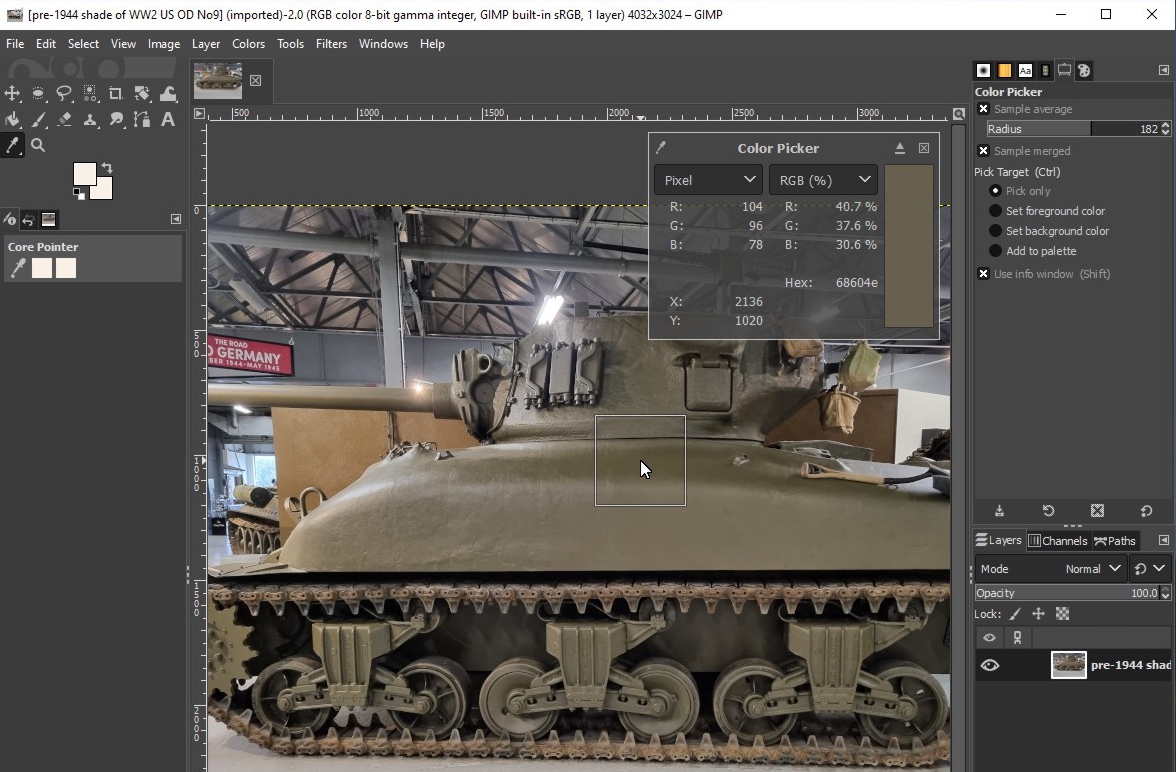Select the Free Select lasso tool

tap(64, 93)
